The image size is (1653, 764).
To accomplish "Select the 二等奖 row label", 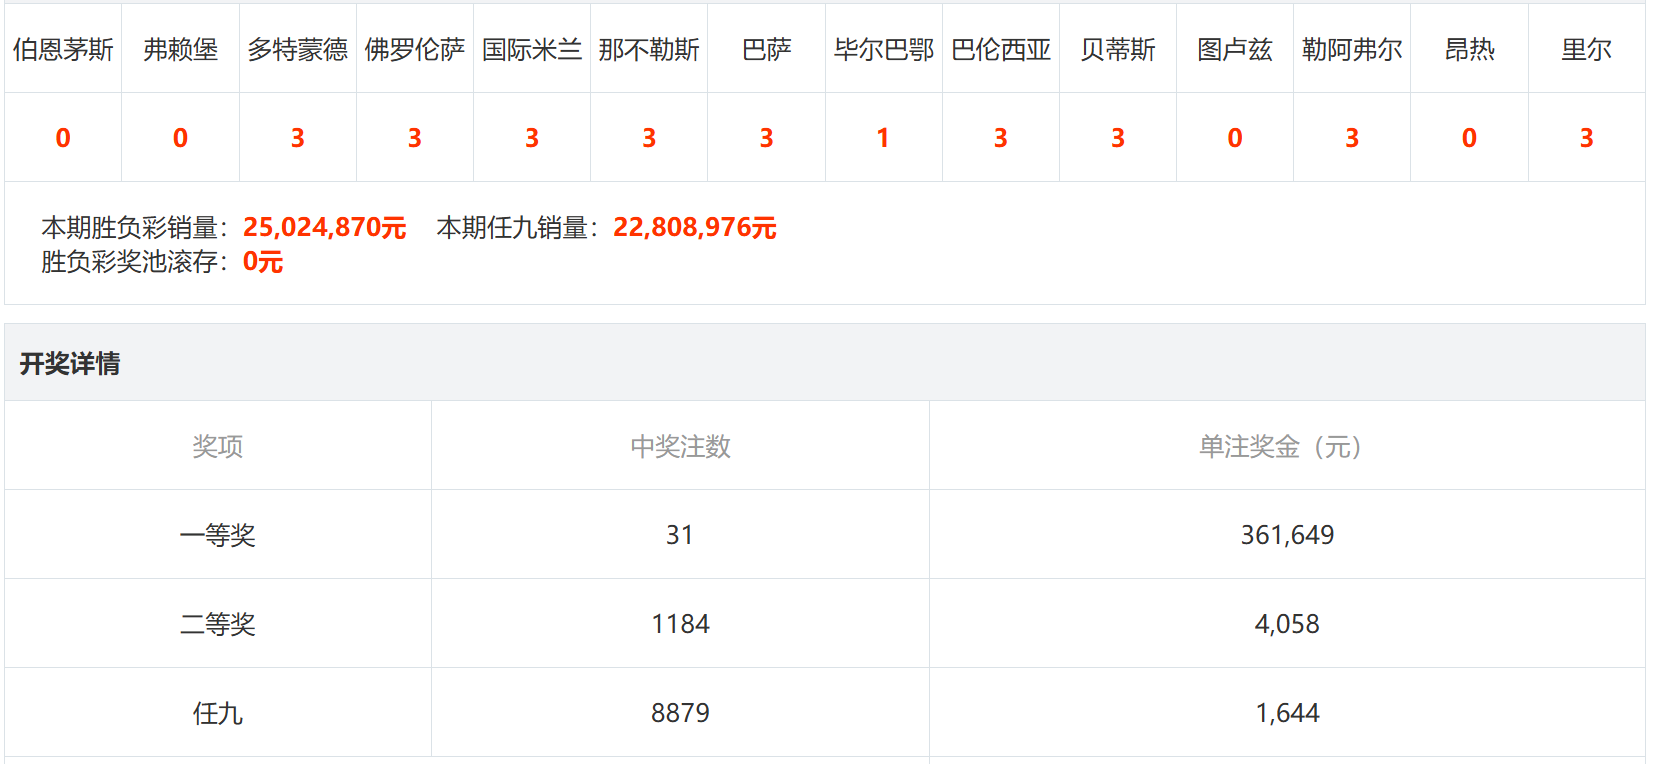I will [x=218, y=624].
